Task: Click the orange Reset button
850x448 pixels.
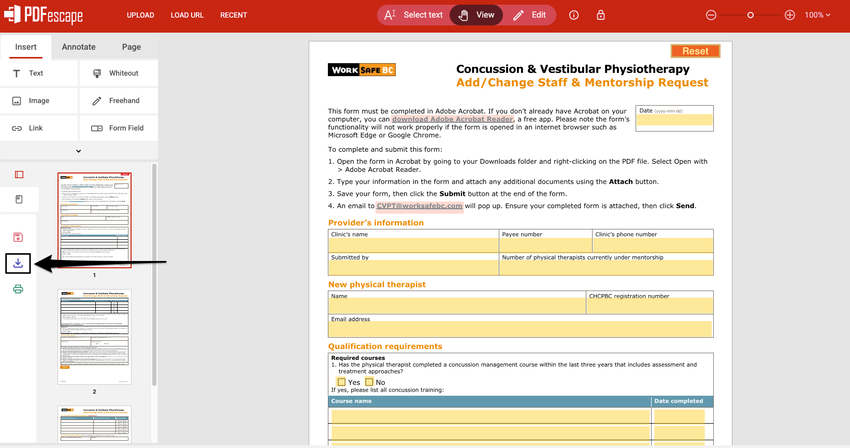Action: click(696, 51)
